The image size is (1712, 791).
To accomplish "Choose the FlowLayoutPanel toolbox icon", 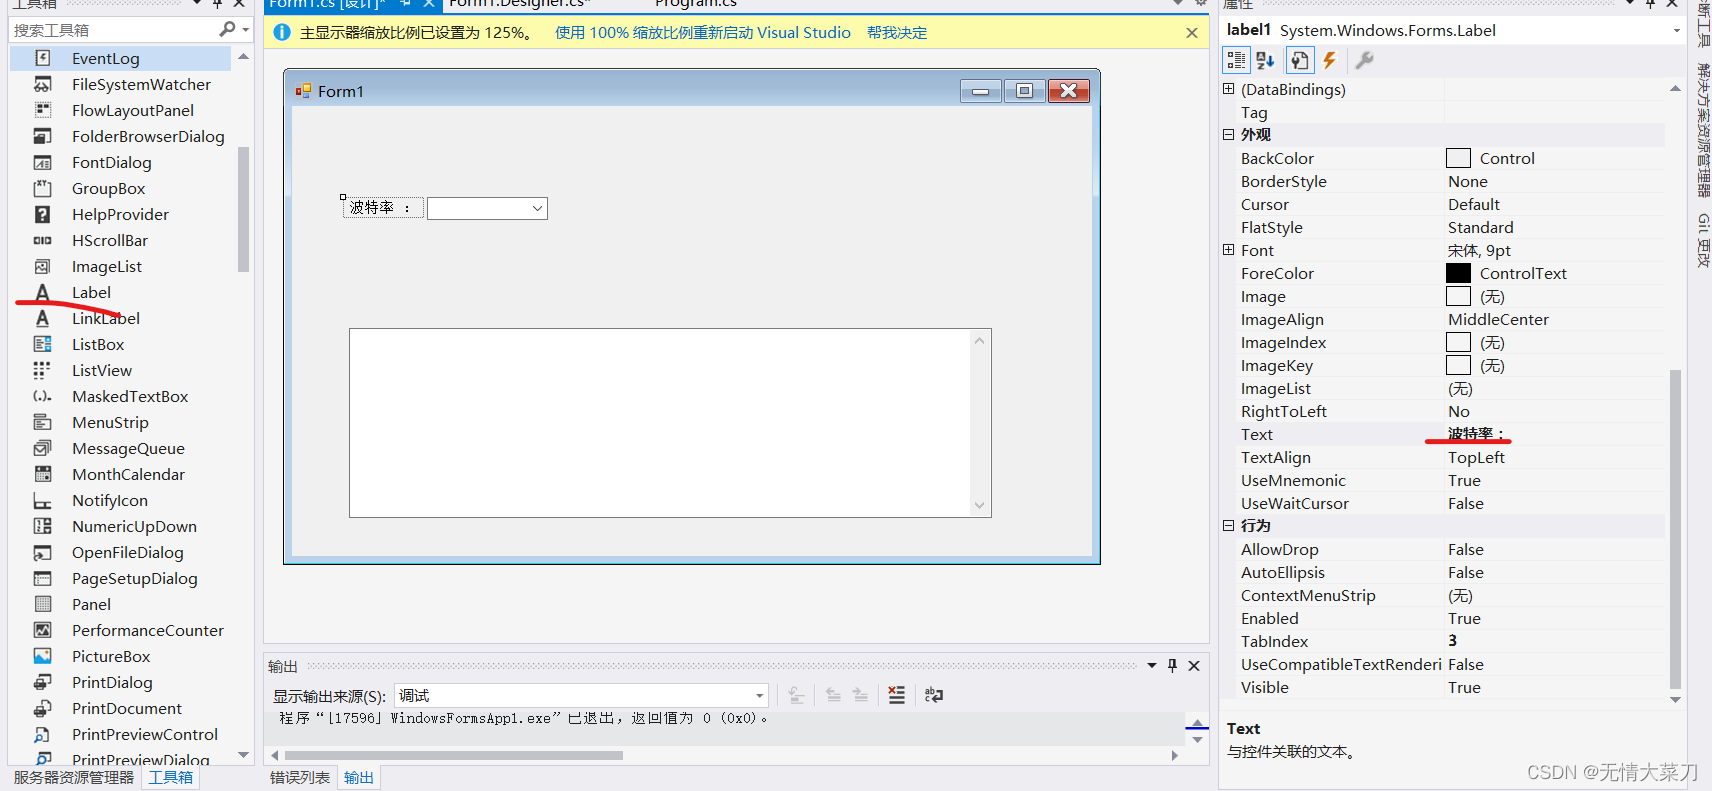I will 42,110.
